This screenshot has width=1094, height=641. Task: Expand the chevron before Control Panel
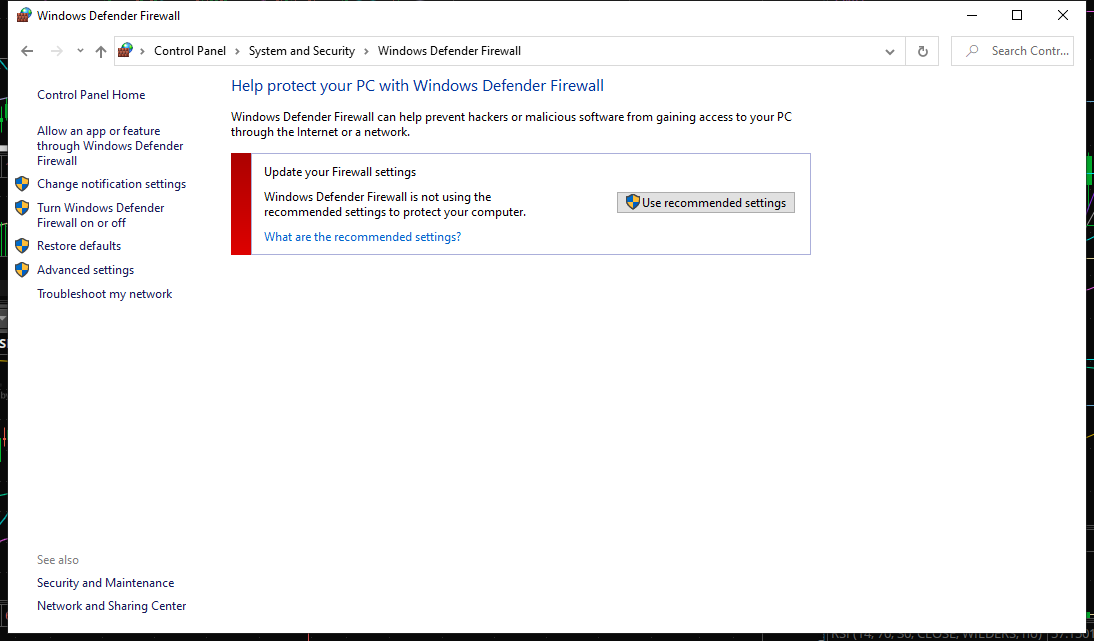click(143, 51)
